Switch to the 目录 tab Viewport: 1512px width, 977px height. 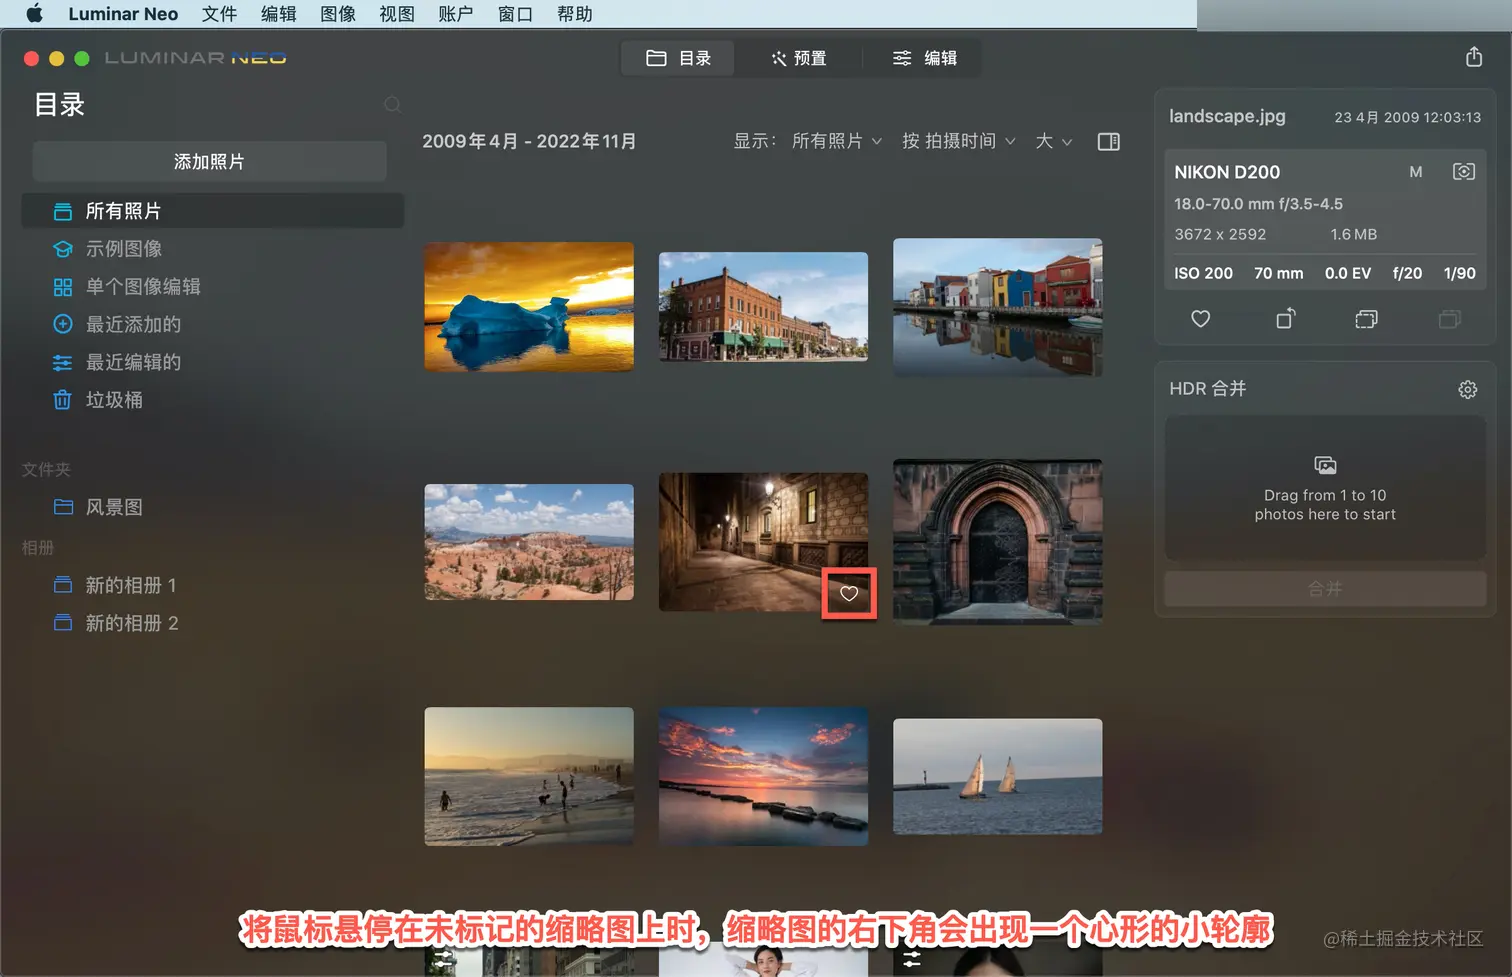point(678,58)
